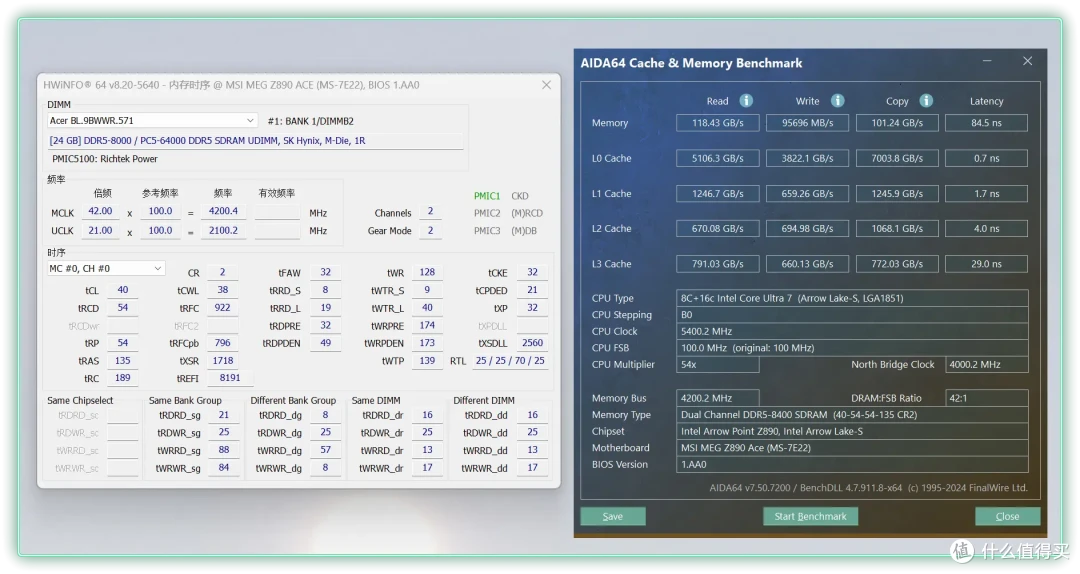Click the tXSR timing value 1718
Viewport: 1080px width, 574px height.
coord(222,360)
